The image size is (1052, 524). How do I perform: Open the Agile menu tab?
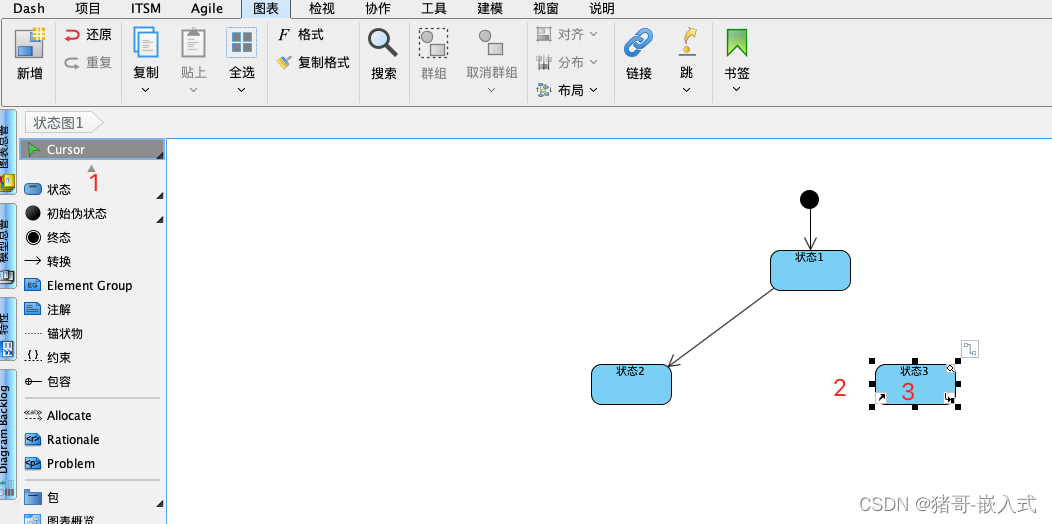coord(207,9)
